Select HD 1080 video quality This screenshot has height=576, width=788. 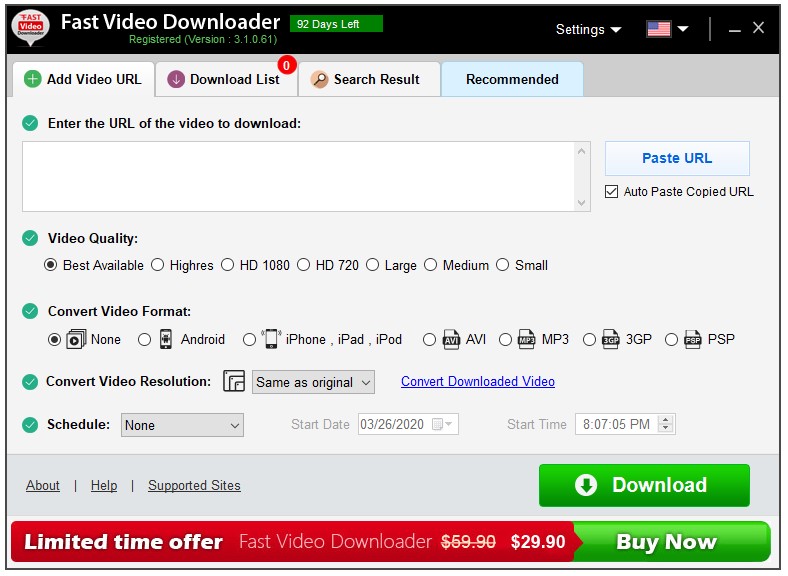228,265
